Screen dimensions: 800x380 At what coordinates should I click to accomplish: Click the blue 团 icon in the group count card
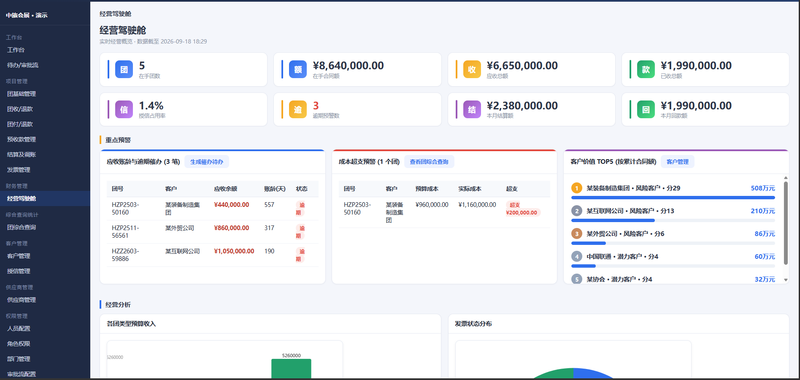(x=124, y=69)
